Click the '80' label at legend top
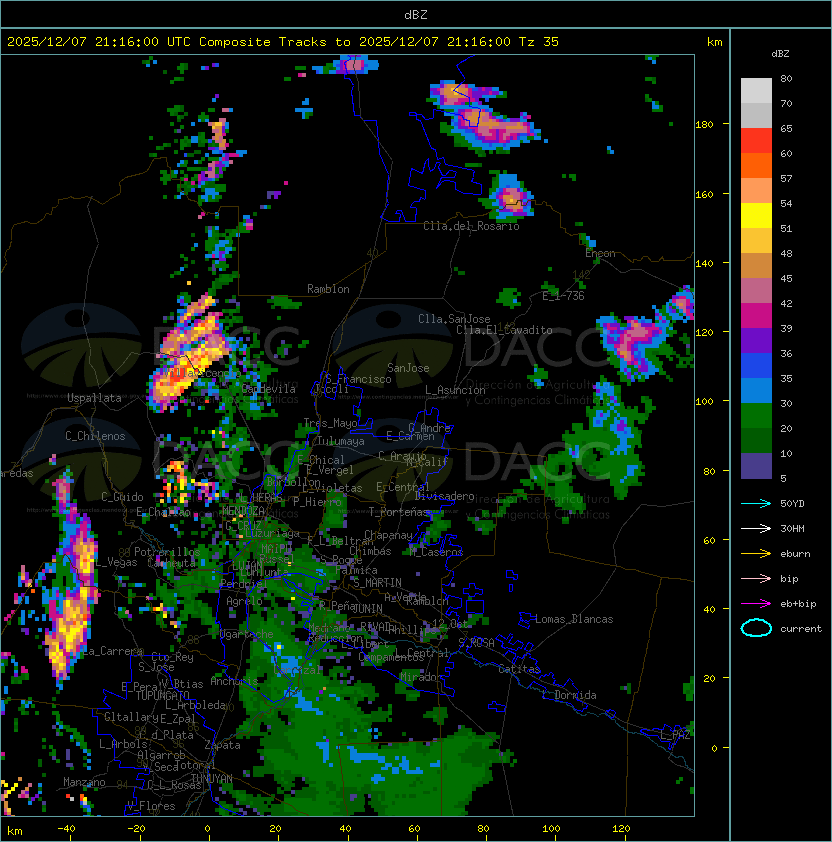The height and width of the screenshot is (842, 832). click(x=786, y=78)
